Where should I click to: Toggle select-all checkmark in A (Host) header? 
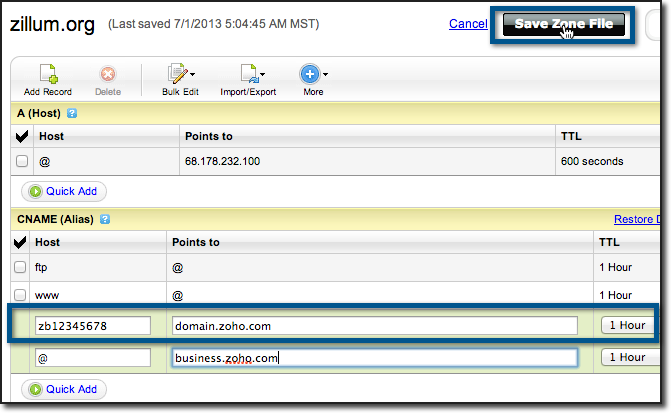pyautogui.click(x=22, y=136)
